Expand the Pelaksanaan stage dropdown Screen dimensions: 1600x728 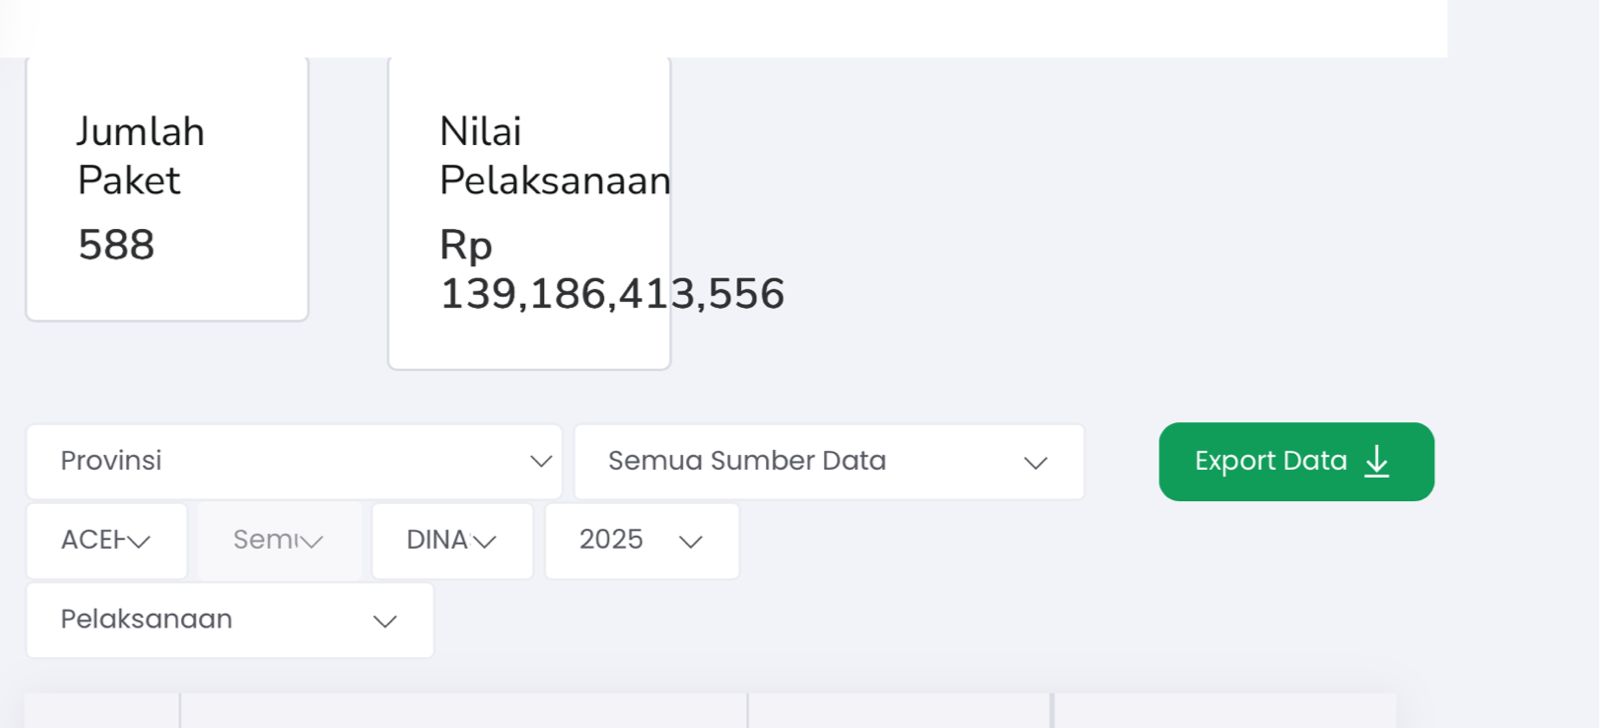[229, 619]
